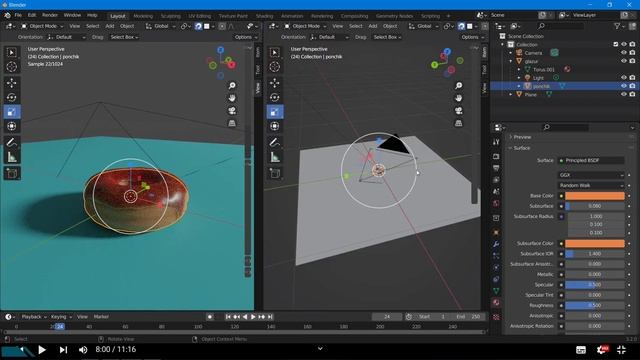Screen dimensions: 640x360
Task: Toggle auto keying record button in timeline
Action: 210,317
